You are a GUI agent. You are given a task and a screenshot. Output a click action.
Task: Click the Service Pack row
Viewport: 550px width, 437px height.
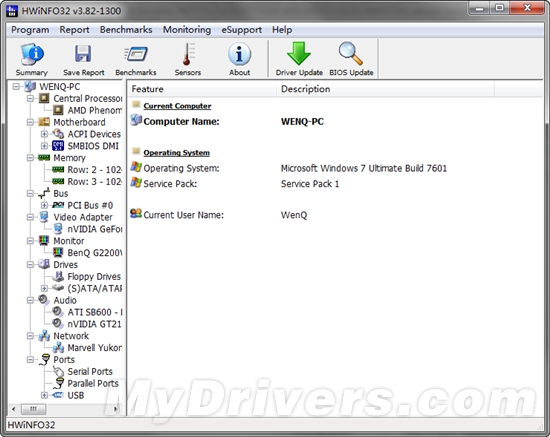tap(335, 183)
